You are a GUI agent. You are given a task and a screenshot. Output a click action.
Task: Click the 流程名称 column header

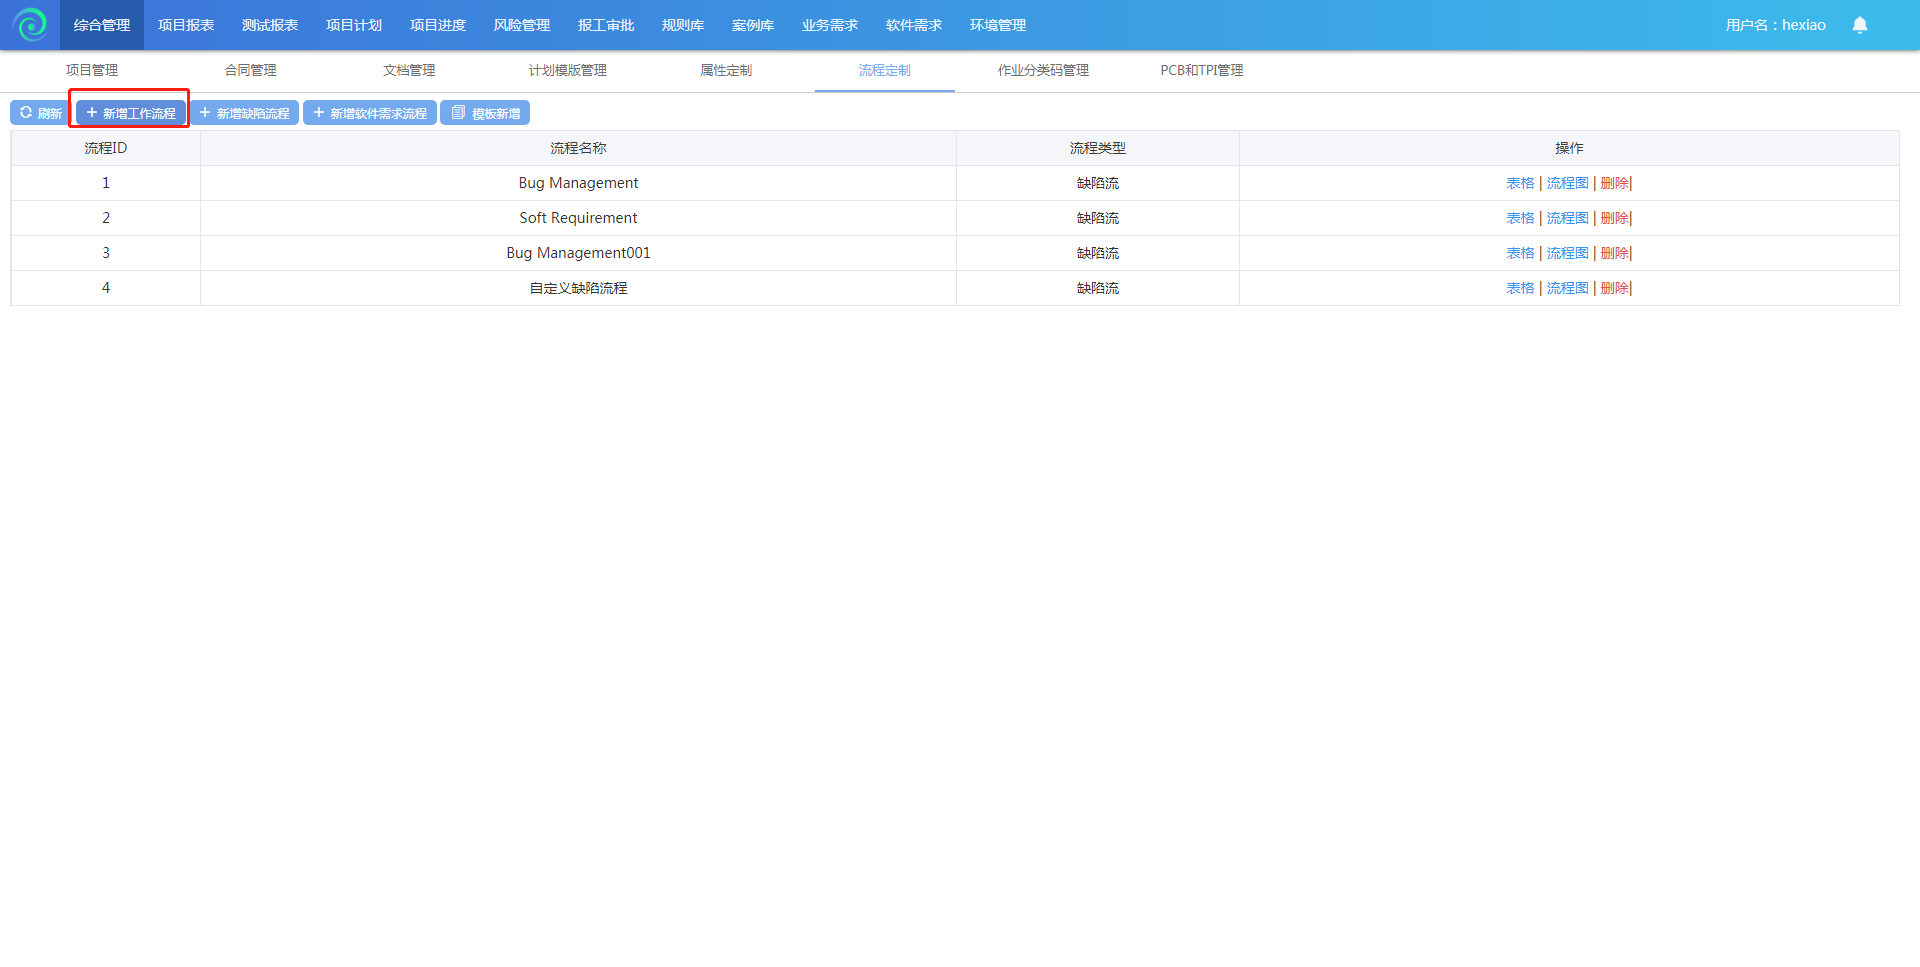click(x=578, y=148)
